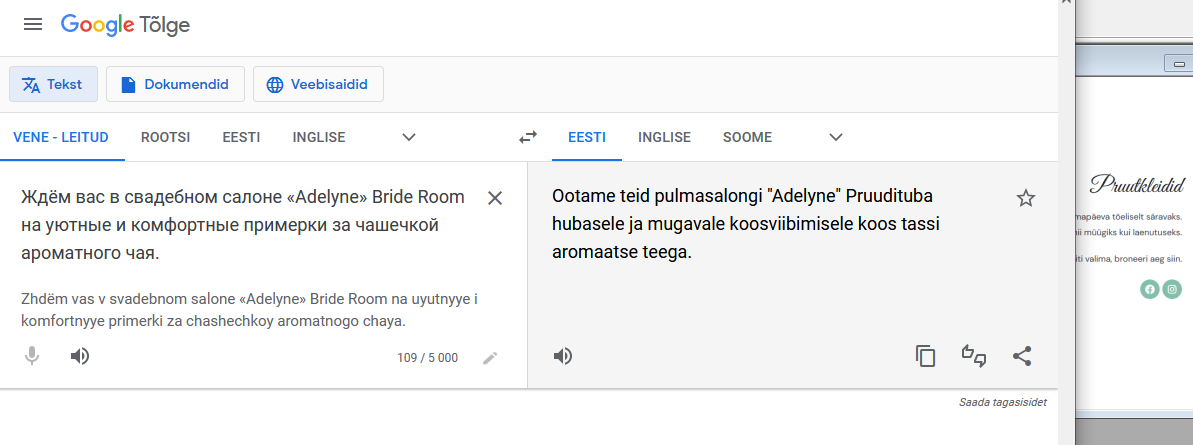
Task: Switch to Veebisaidid translation mode
Action: [318, 84]
